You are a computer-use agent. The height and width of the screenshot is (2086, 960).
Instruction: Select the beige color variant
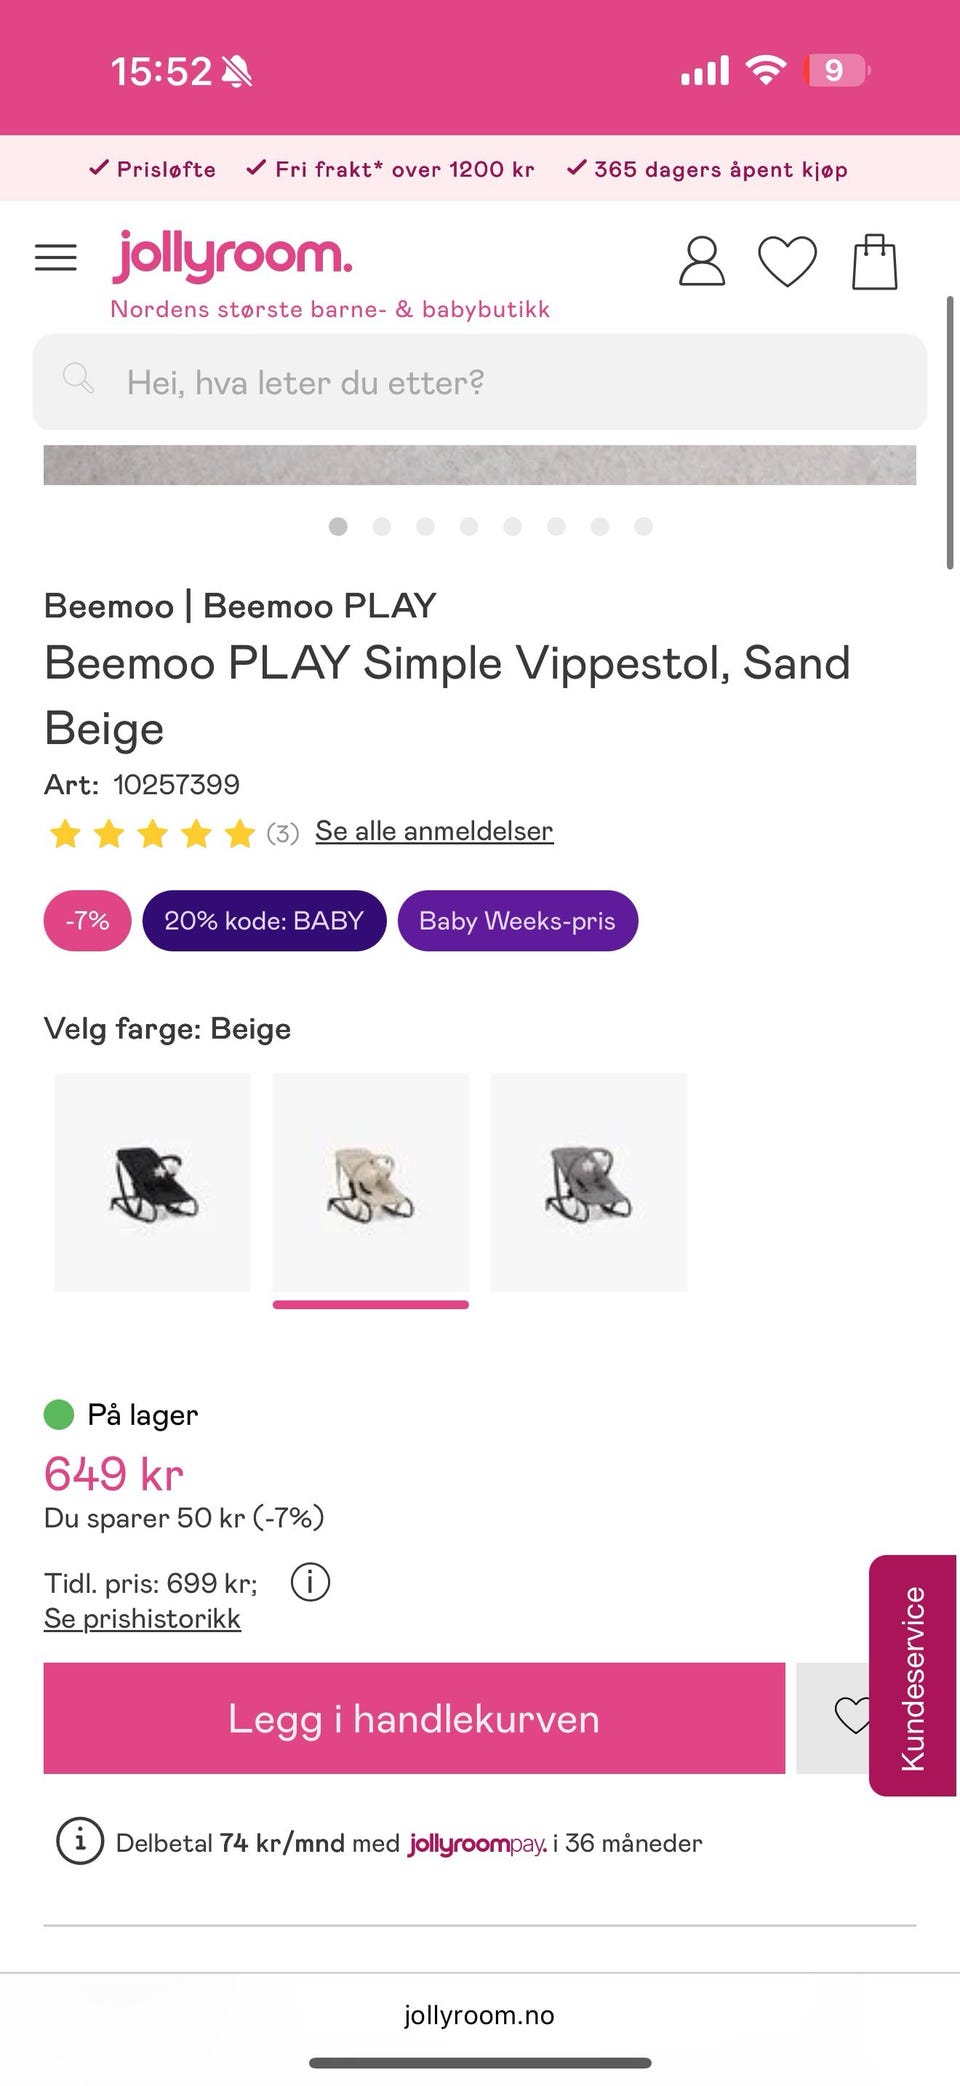(370, 1182)
